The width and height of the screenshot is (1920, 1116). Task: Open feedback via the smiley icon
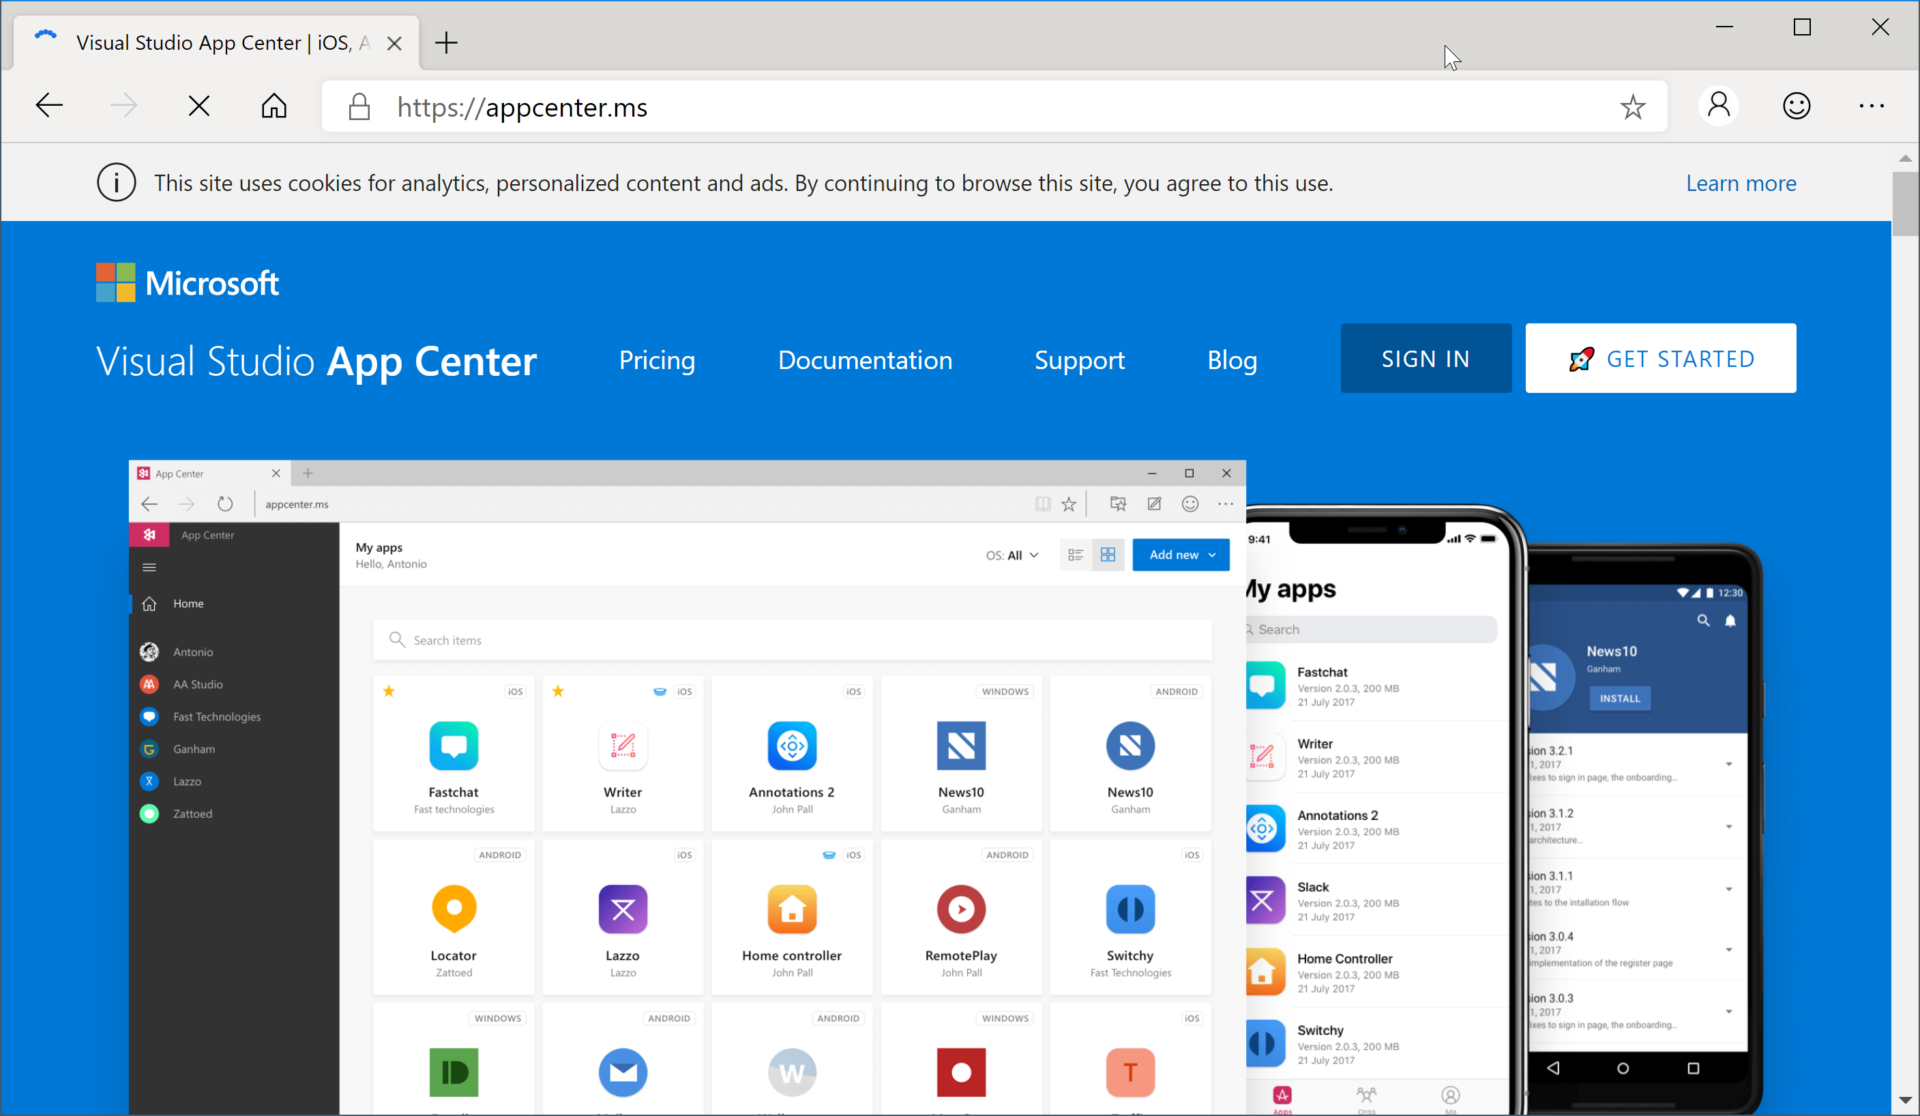tap(1796, 106)
